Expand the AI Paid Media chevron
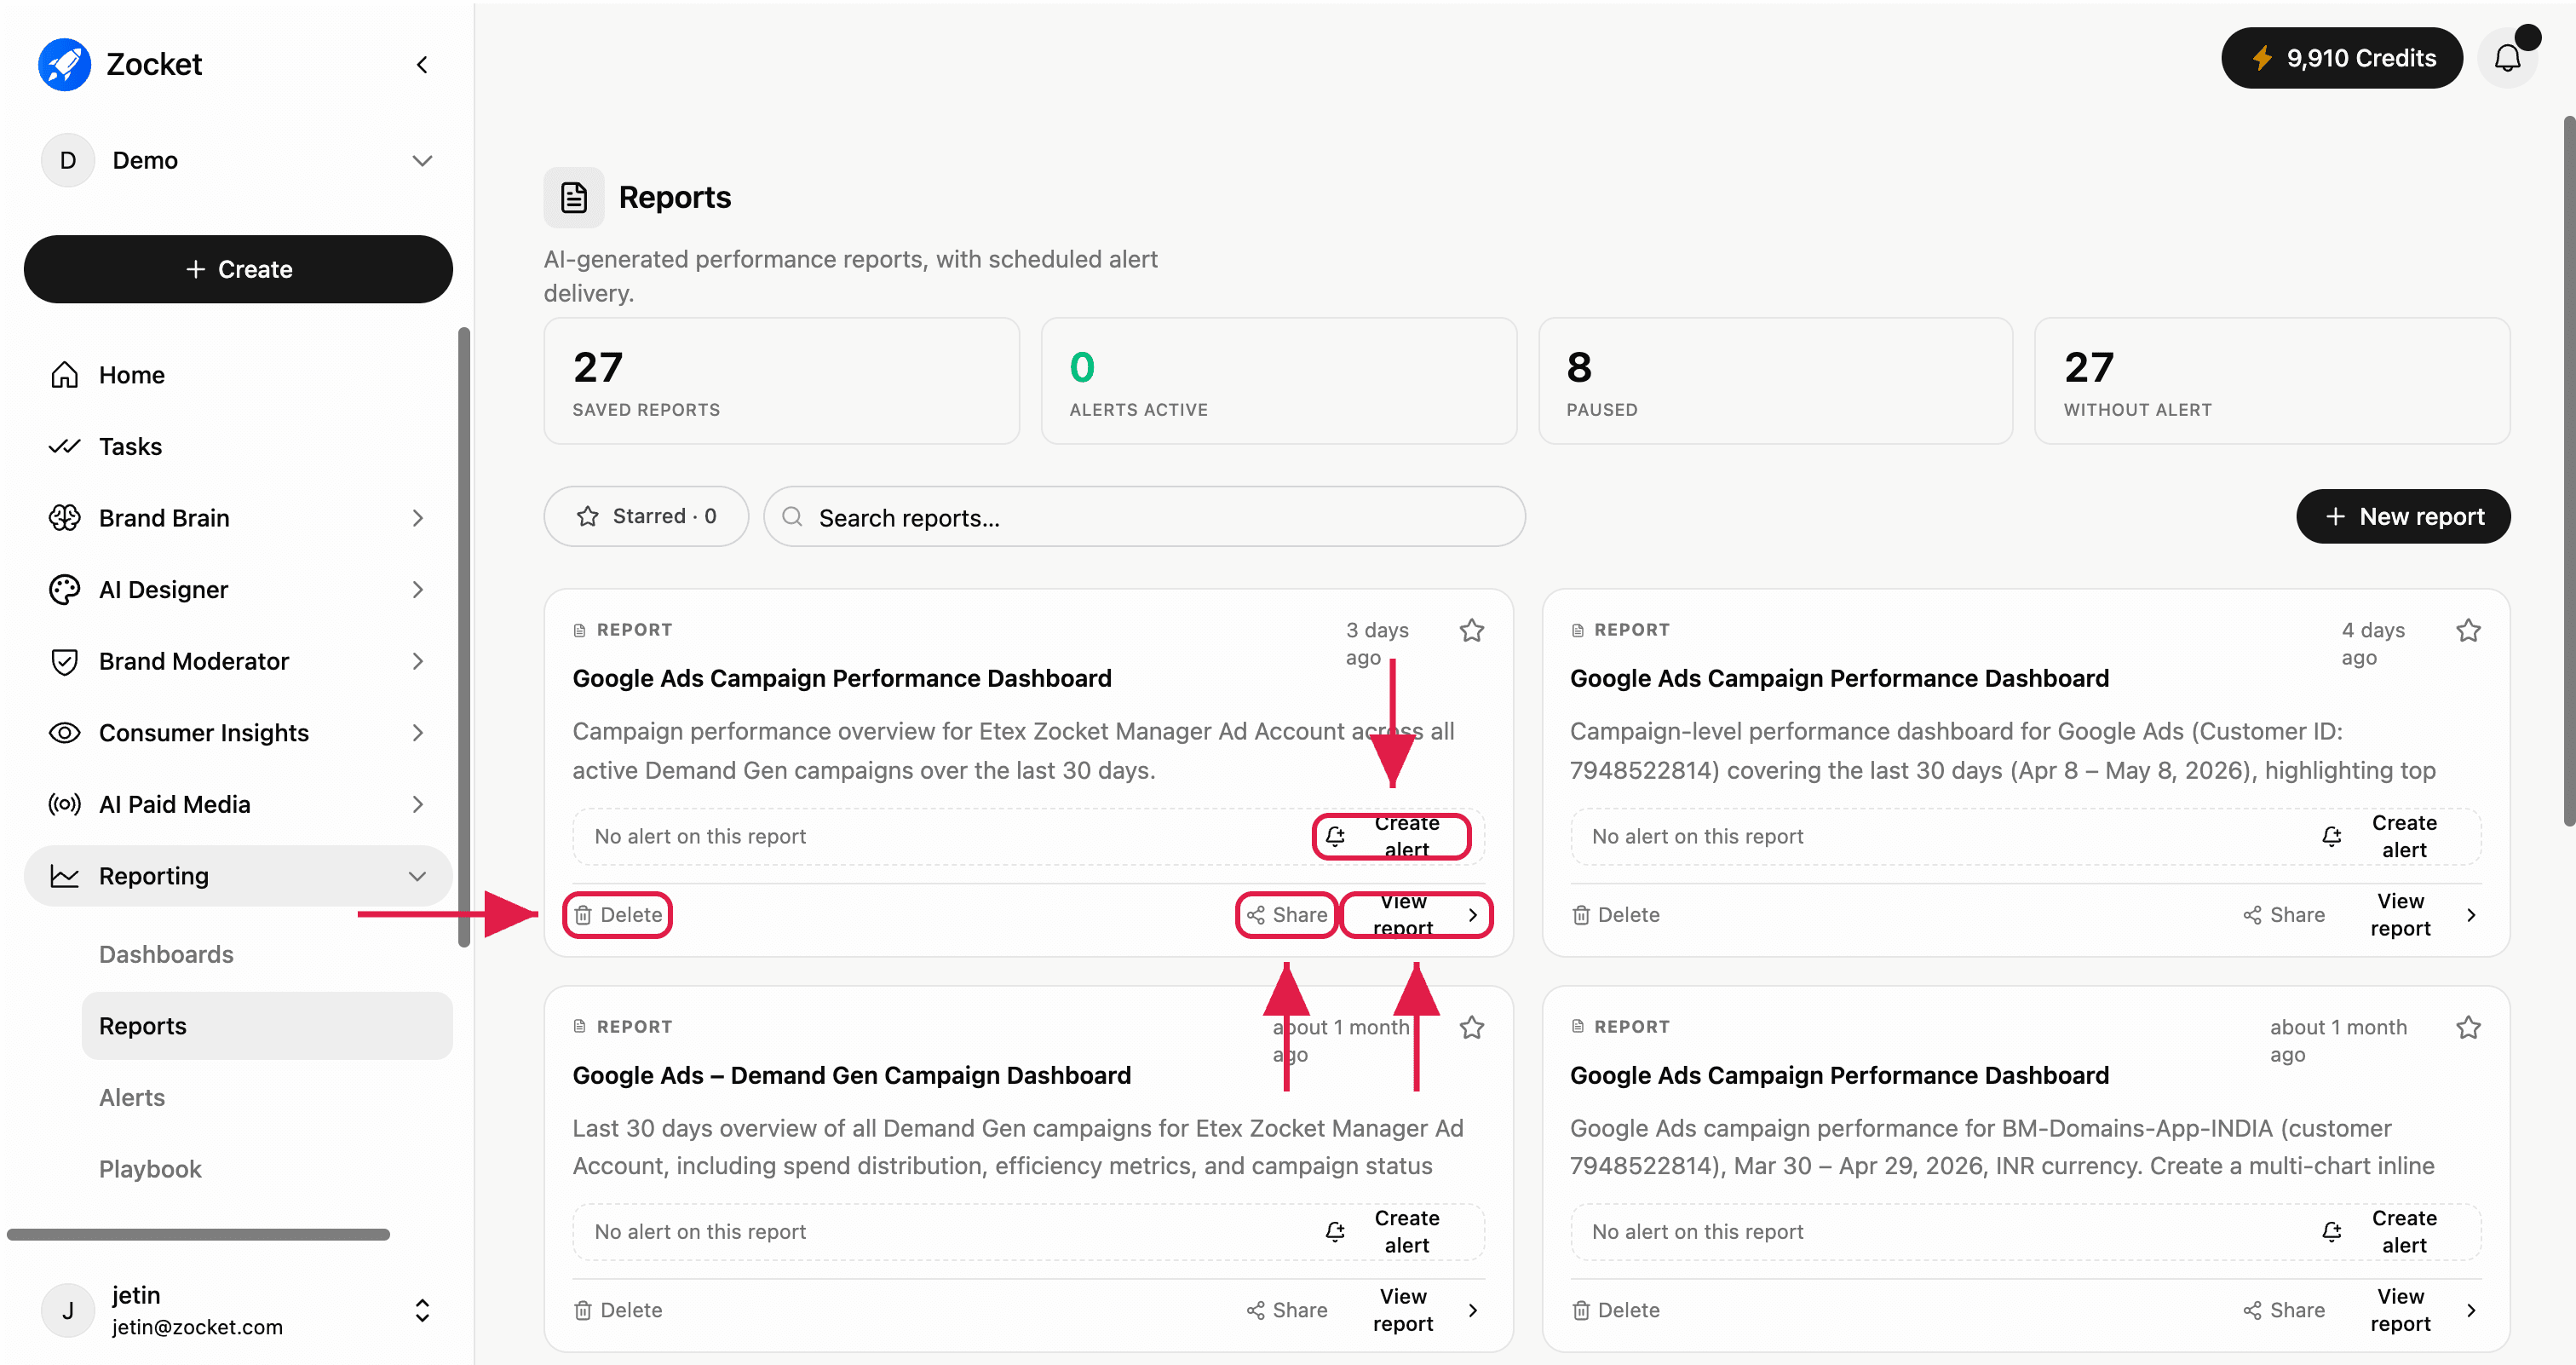The width and height of the screenshot is (2576, 1365). click(418, 804)
